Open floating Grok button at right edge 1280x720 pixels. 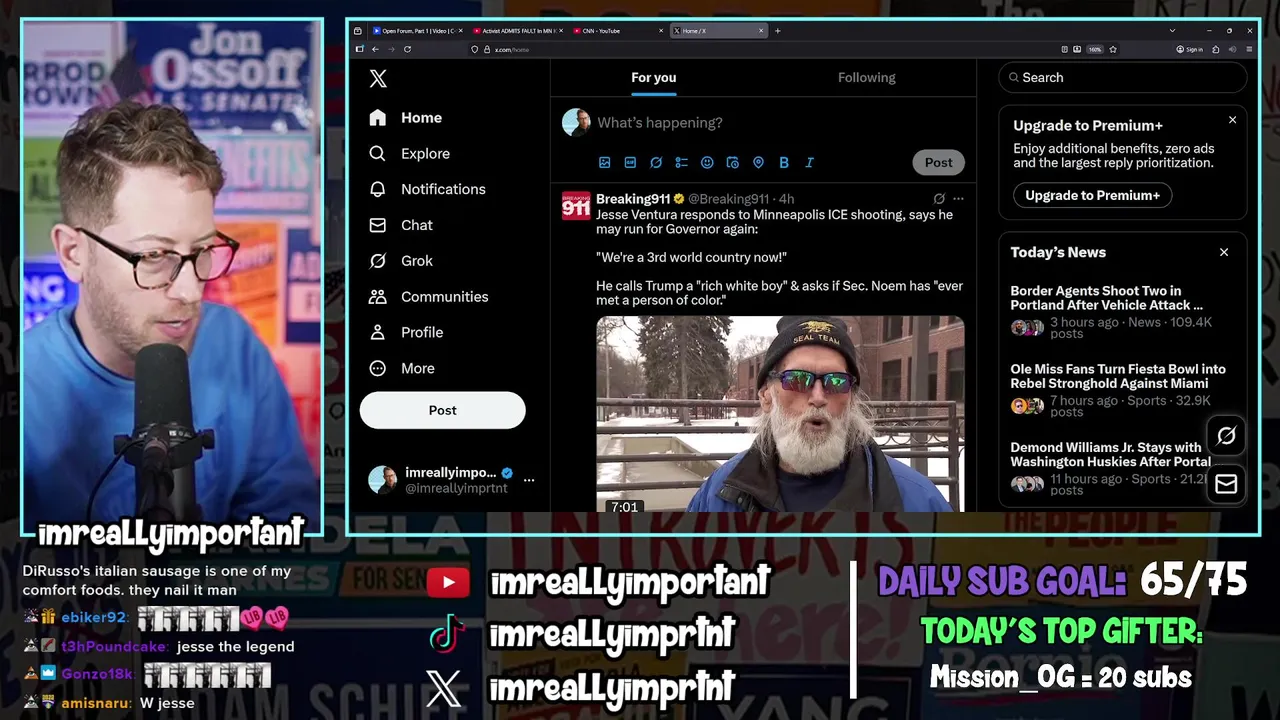tap(1226, 436)
